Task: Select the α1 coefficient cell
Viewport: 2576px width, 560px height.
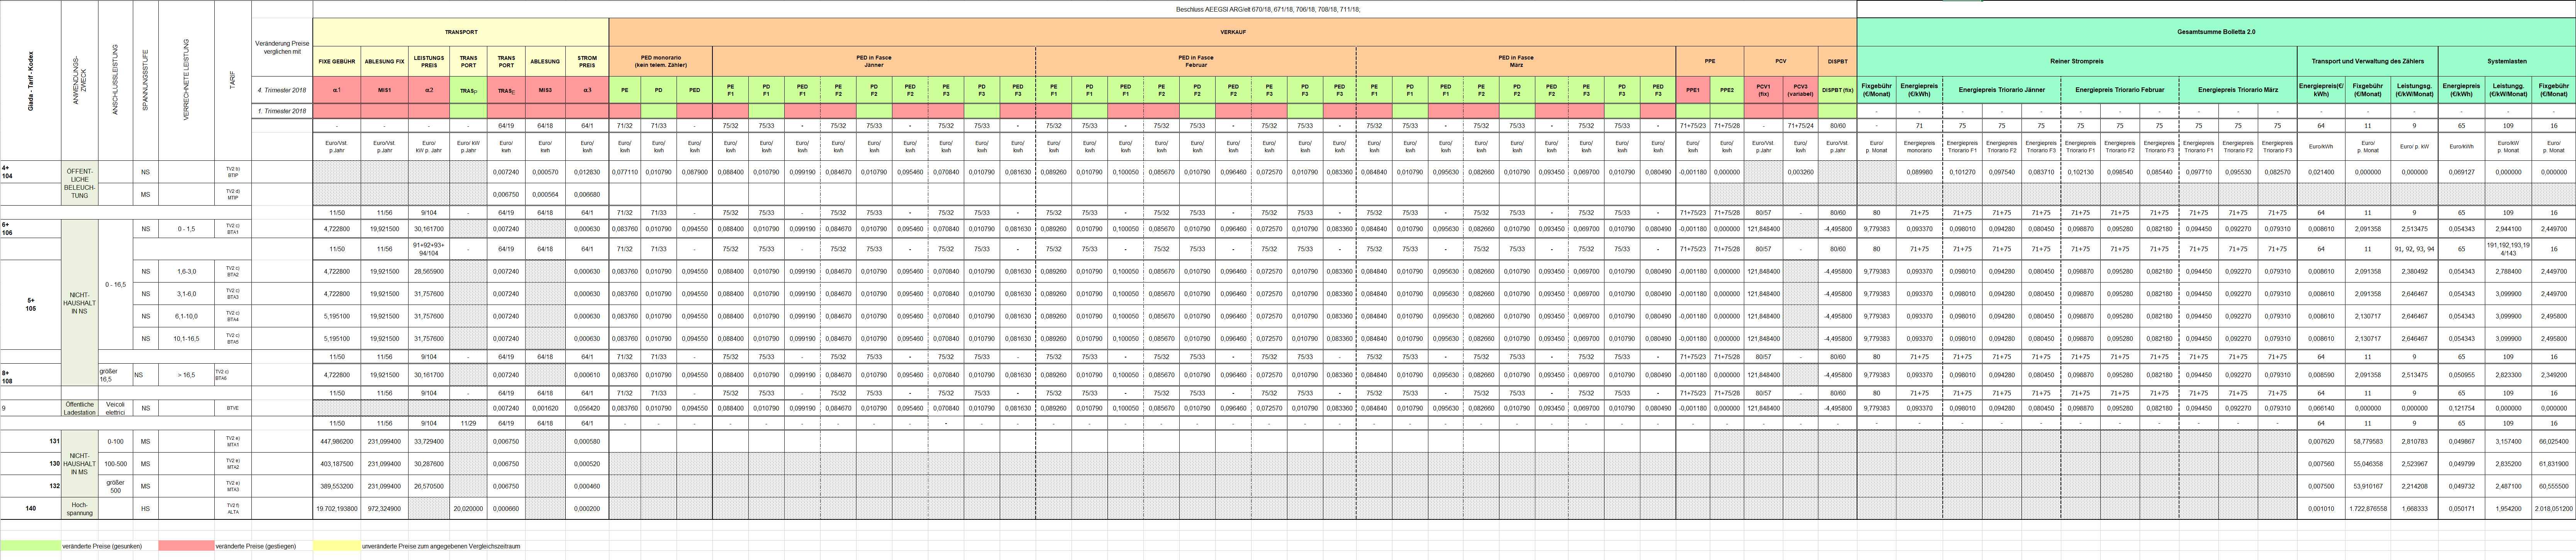Action: coord(337,90)
